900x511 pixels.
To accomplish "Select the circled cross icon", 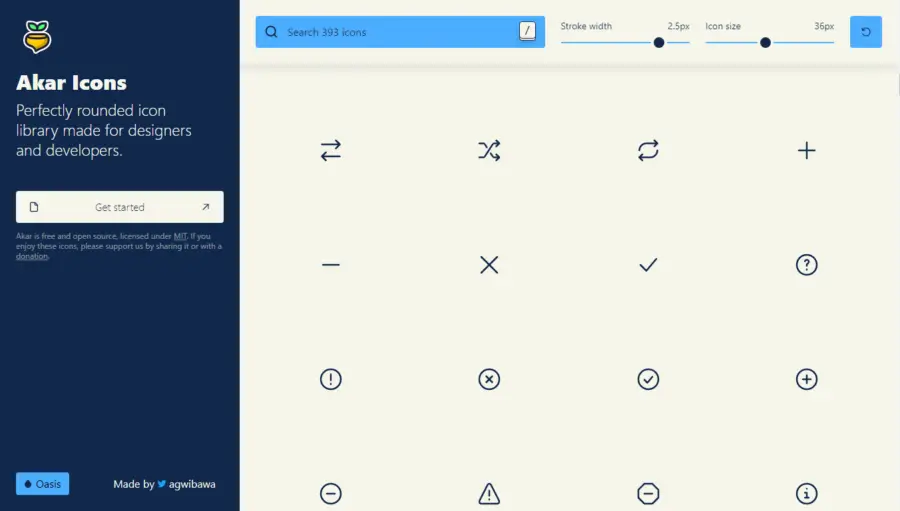I will click(489, 379).
